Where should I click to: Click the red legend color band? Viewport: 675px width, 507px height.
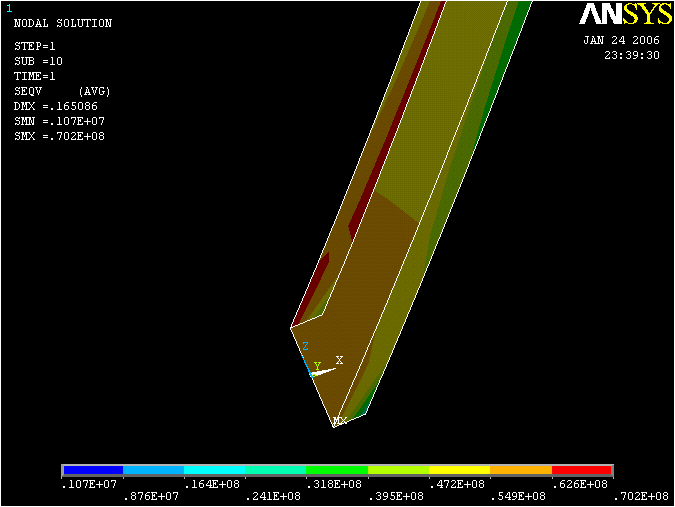(582, 470)
